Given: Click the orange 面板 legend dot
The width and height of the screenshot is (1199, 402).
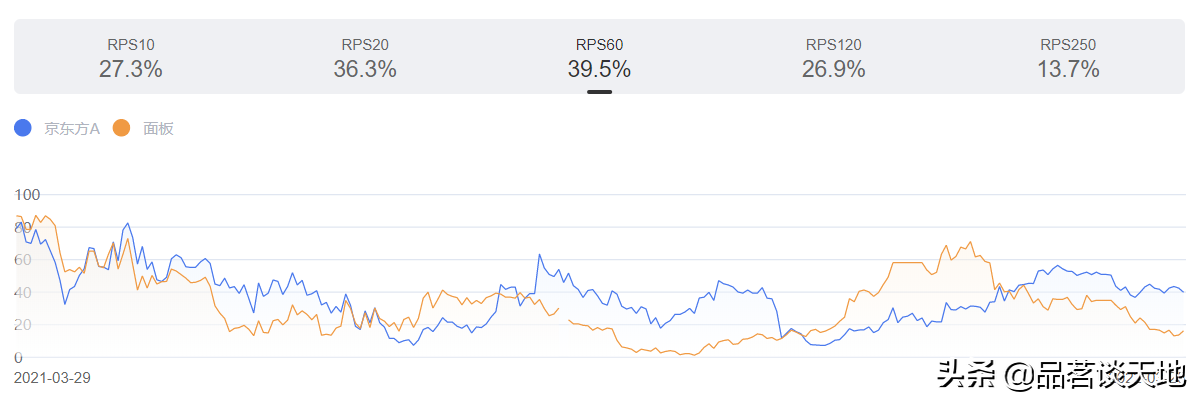Looking at the screenshot, I should [122, 128].
